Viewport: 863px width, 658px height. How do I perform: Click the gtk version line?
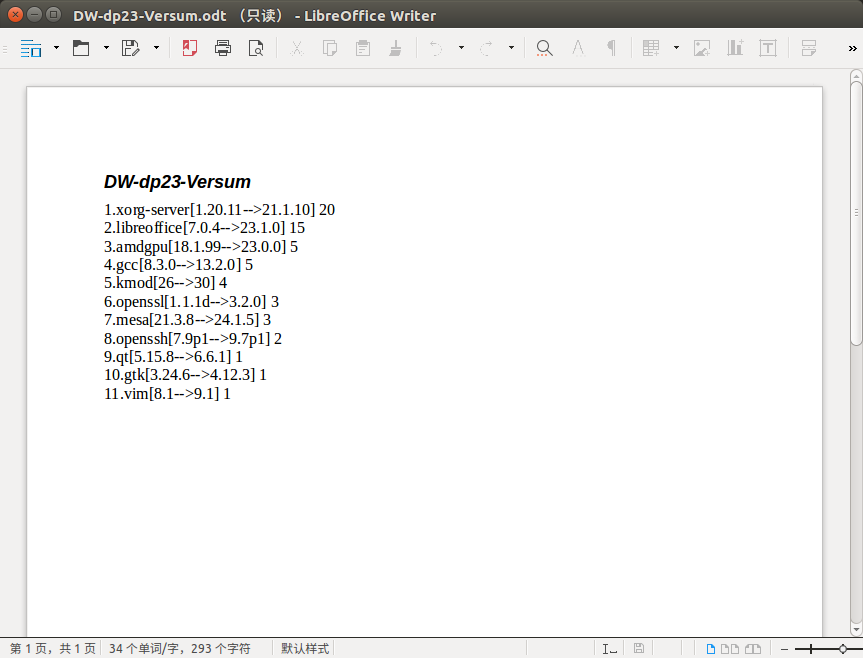point(185,375)
